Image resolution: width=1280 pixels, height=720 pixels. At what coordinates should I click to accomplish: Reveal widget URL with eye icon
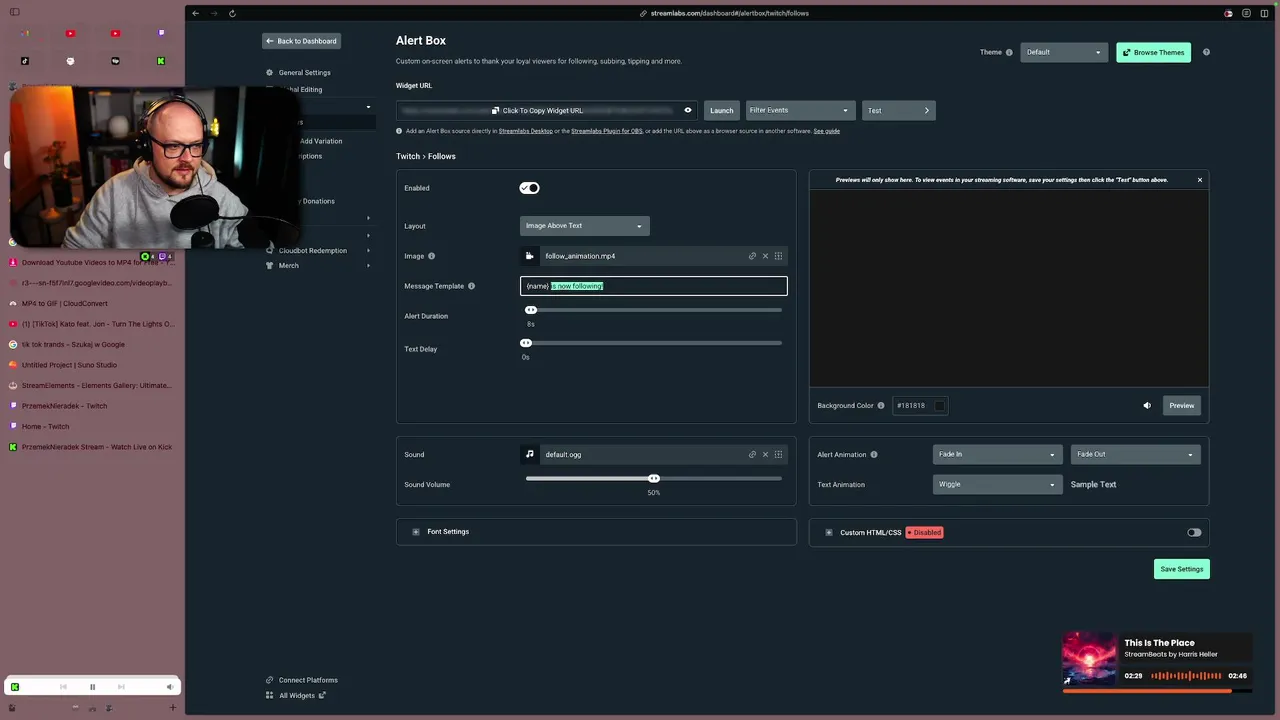tap(687, 111)
